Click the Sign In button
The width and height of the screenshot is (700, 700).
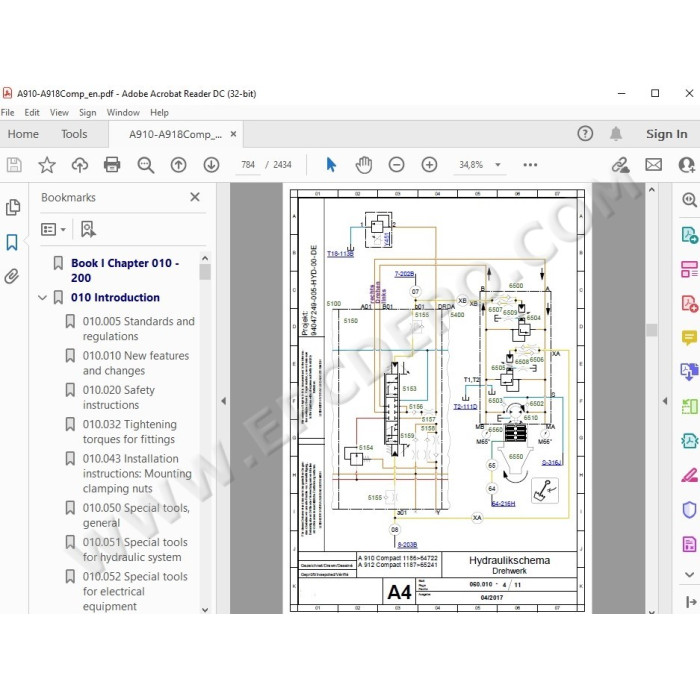(x=667, y=134)
